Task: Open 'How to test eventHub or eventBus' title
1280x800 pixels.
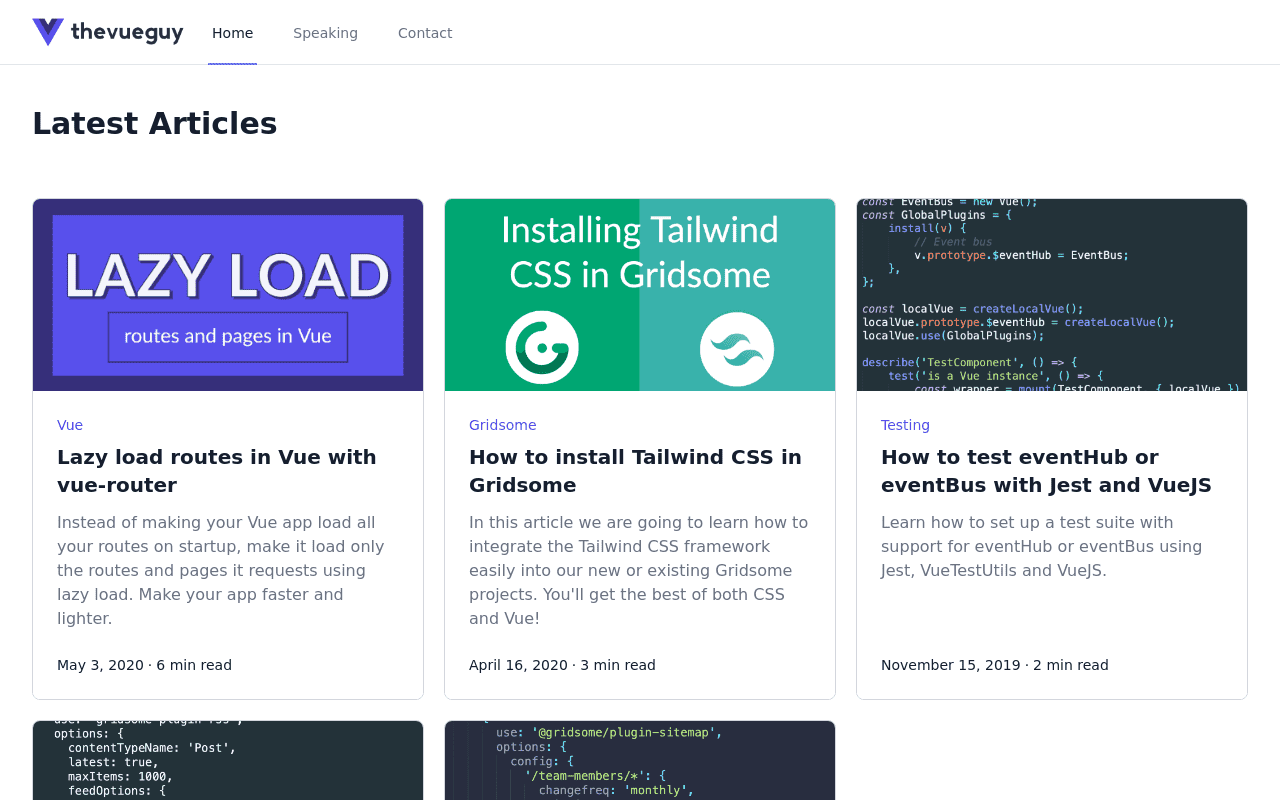Action: (1046, 471)
